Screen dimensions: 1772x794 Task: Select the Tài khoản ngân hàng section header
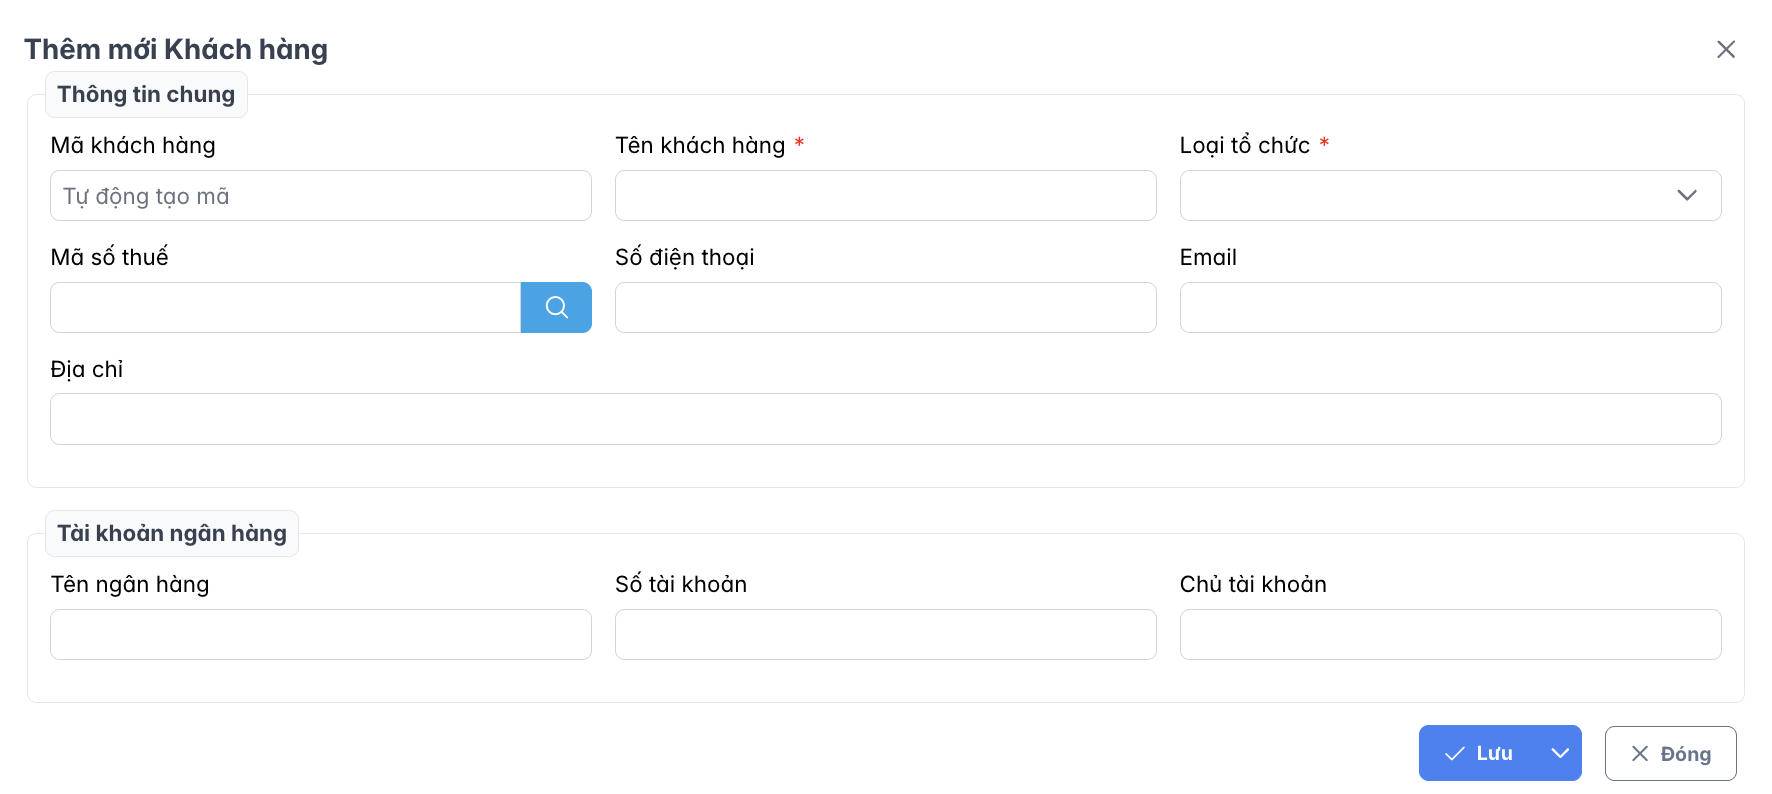click(x=171, y=533)
